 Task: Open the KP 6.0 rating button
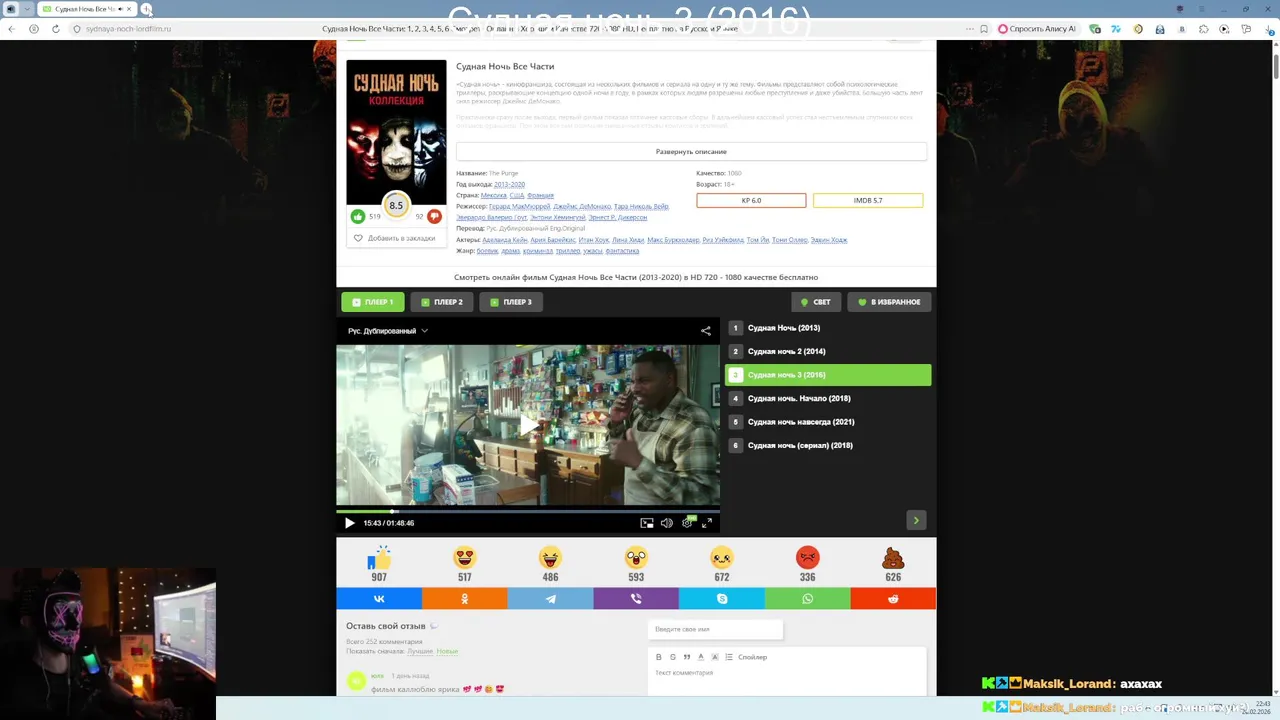[x=751, y=200]
